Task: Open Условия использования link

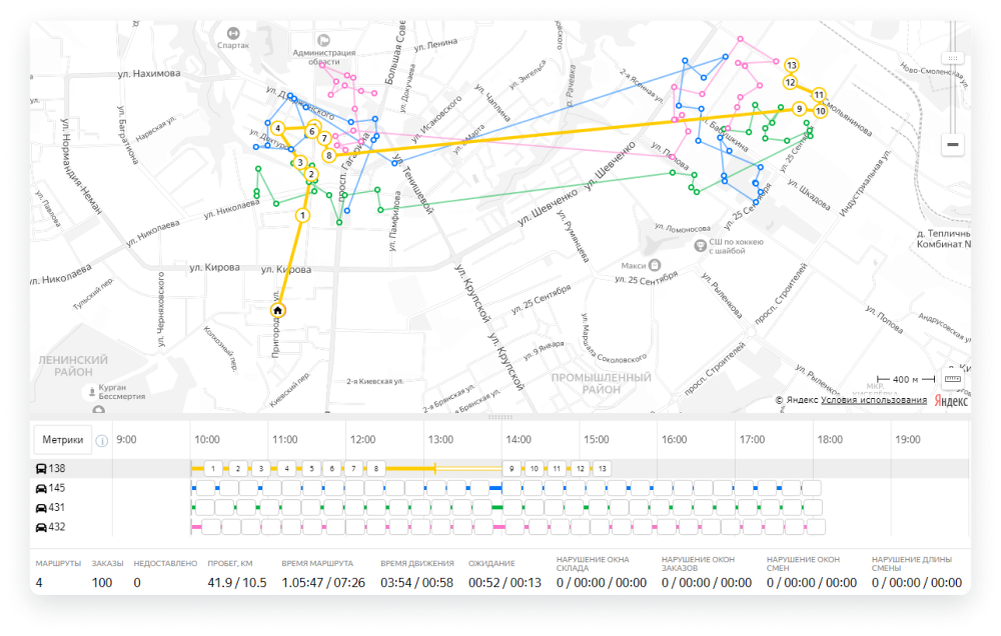Action: [873, 400]
